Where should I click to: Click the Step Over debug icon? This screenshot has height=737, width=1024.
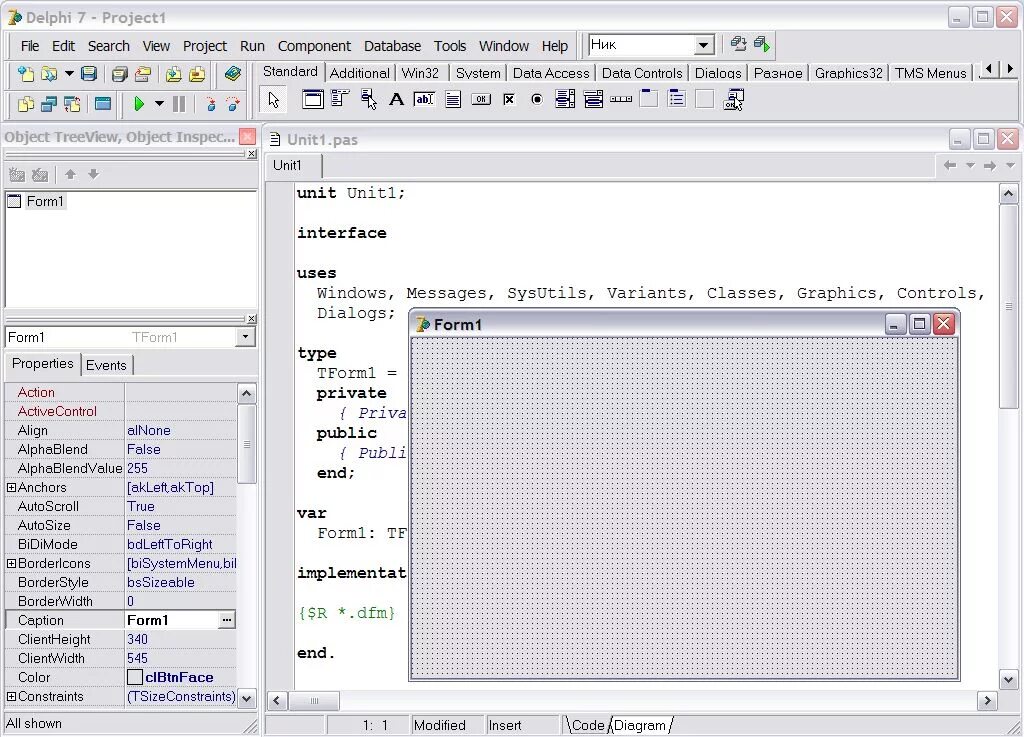[233, 104]
